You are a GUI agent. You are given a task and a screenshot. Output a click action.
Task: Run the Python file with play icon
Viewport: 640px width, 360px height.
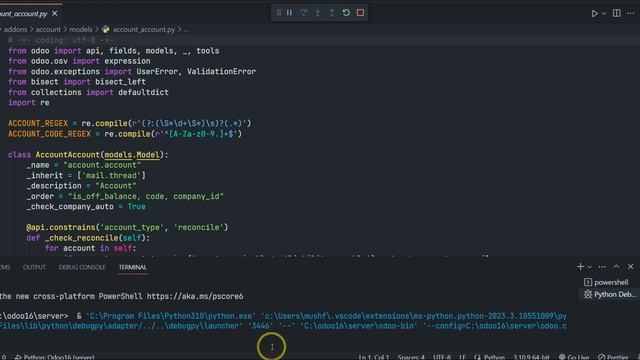coord(594,13)
